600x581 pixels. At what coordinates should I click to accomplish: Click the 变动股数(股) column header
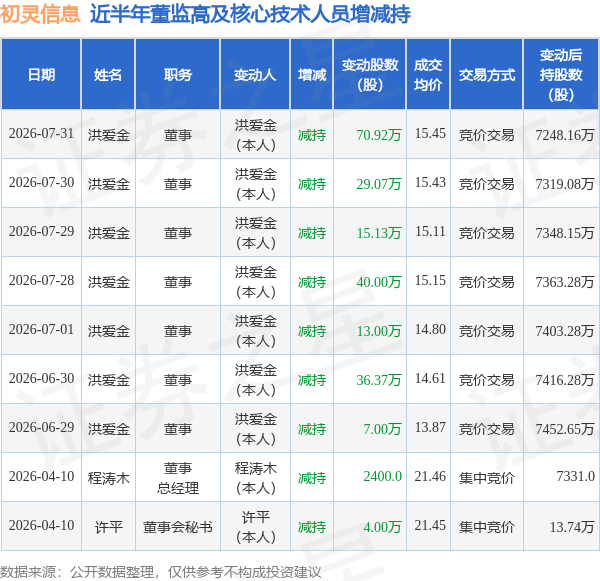[x=370, y=75]
